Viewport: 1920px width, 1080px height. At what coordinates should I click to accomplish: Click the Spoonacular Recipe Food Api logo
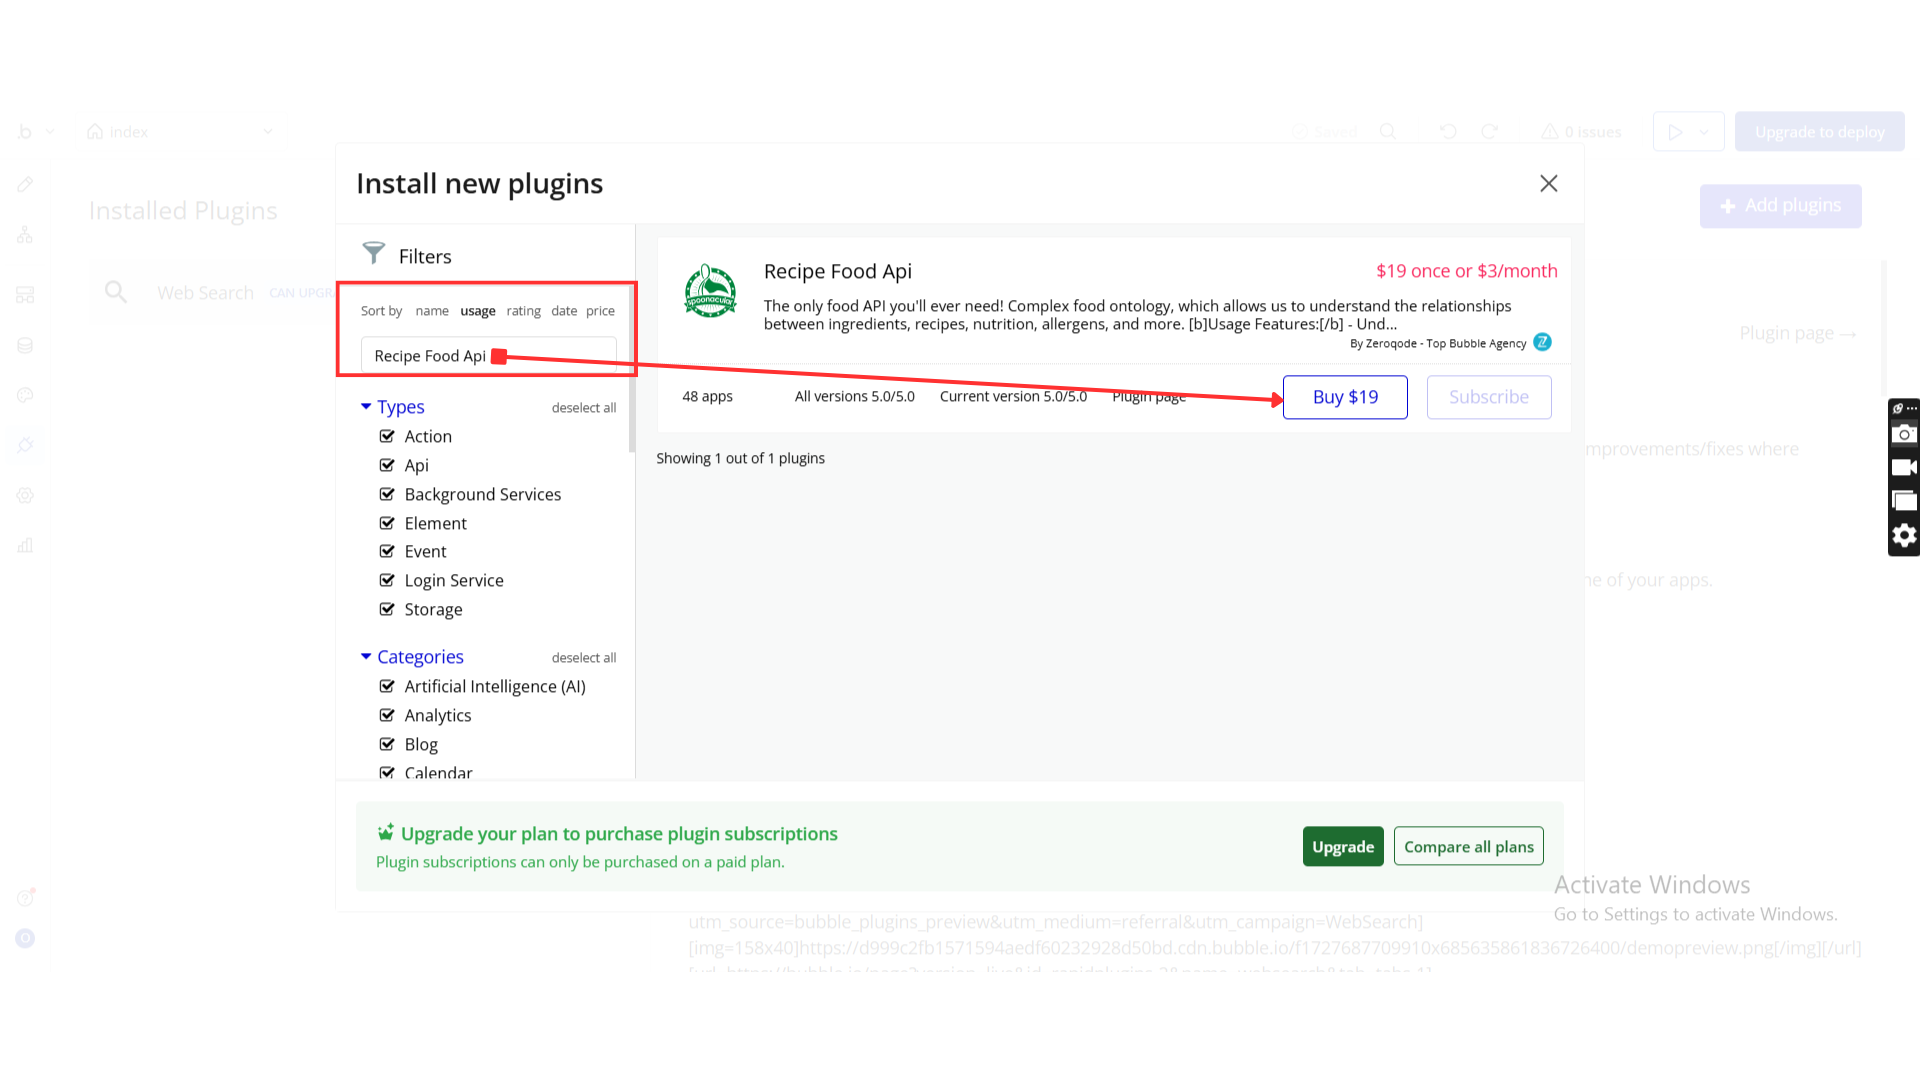tap(710, 291)
